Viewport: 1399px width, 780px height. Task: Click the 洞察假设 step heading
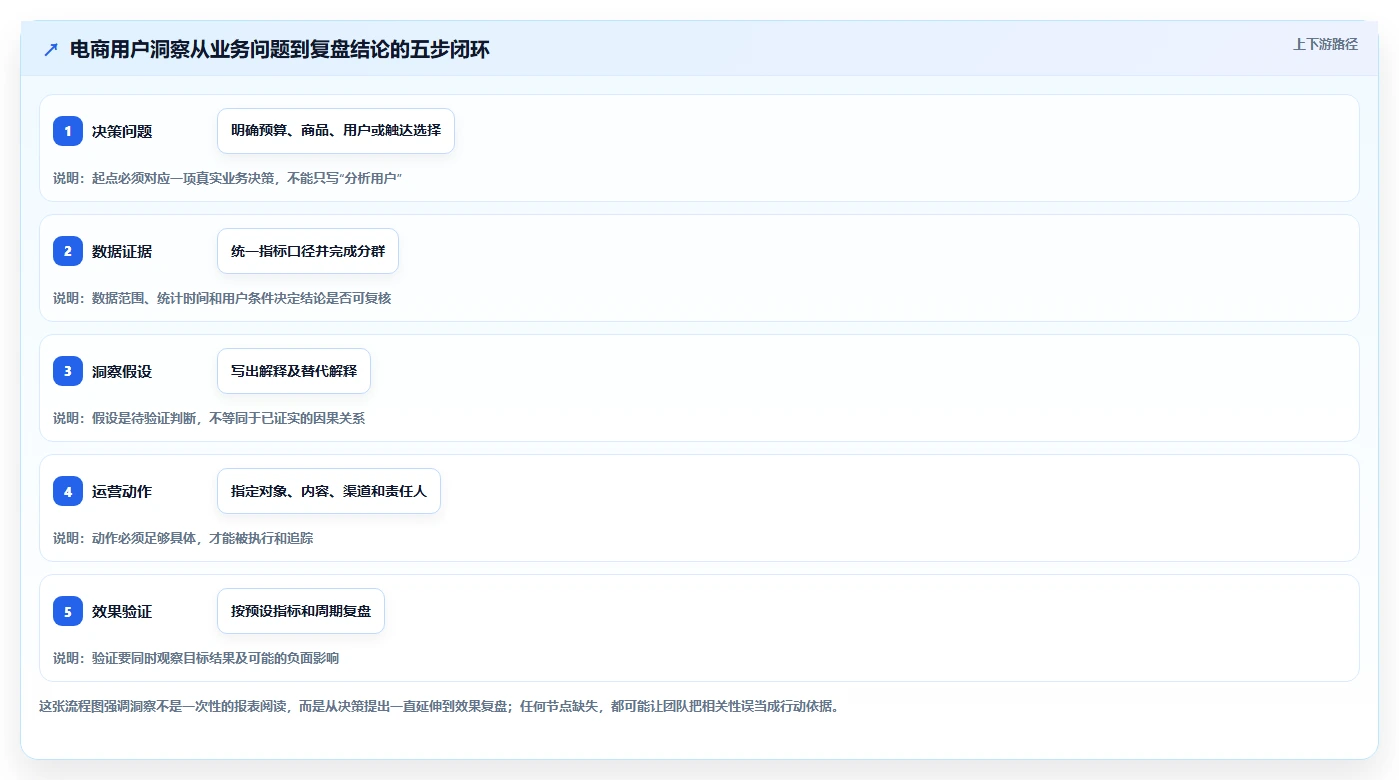122,371
